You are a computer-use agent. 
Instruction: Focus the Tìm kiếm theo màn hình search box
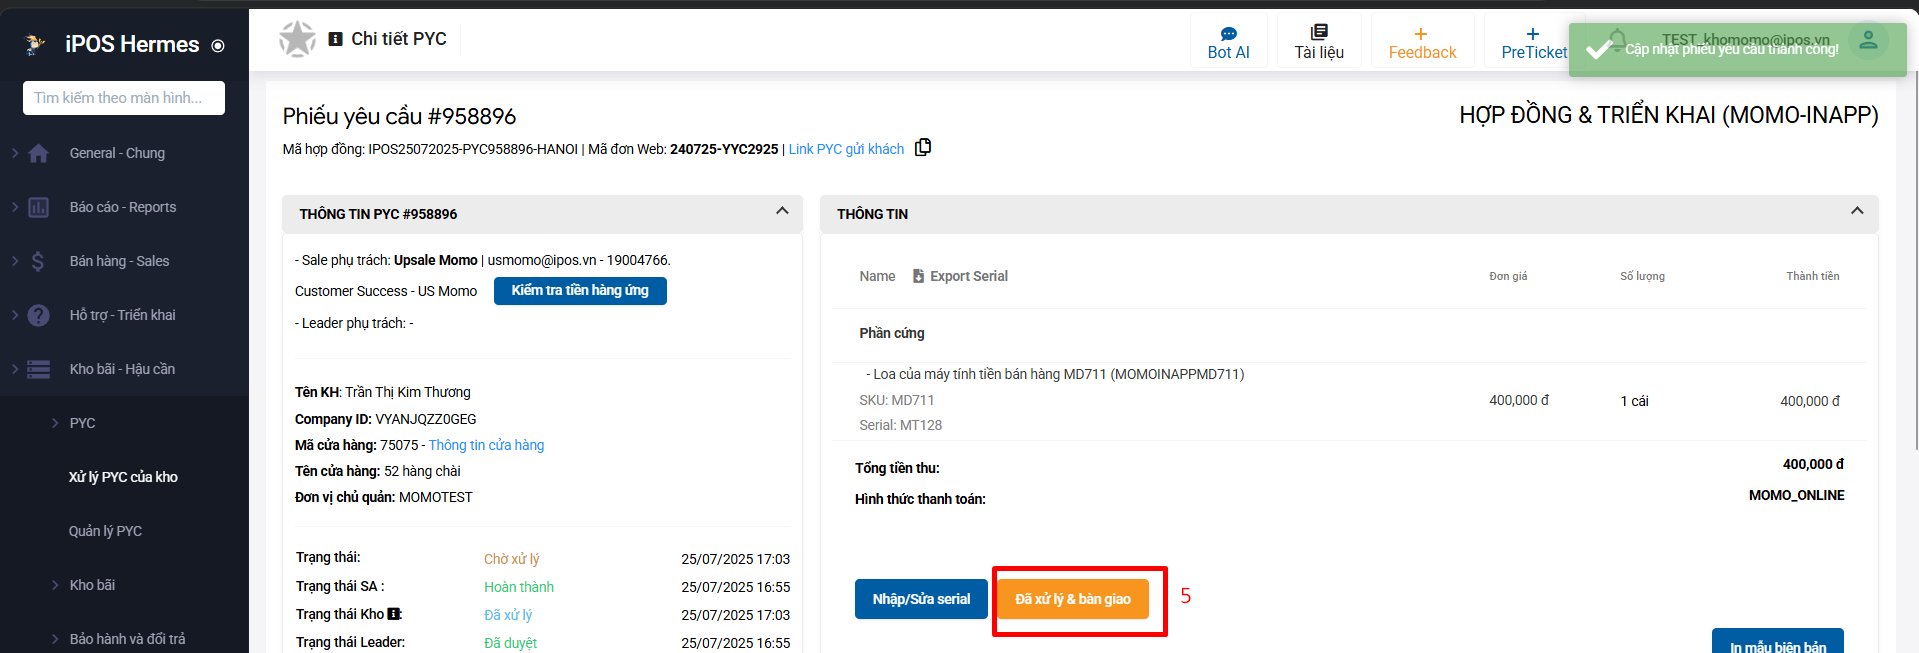coord(123,98)
